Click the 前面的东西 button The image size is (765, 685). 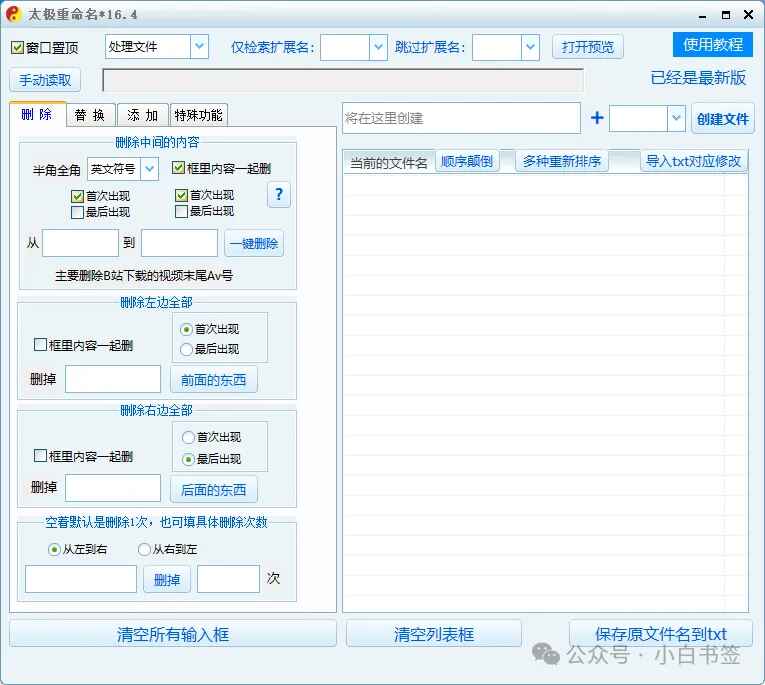coord(214,380)
